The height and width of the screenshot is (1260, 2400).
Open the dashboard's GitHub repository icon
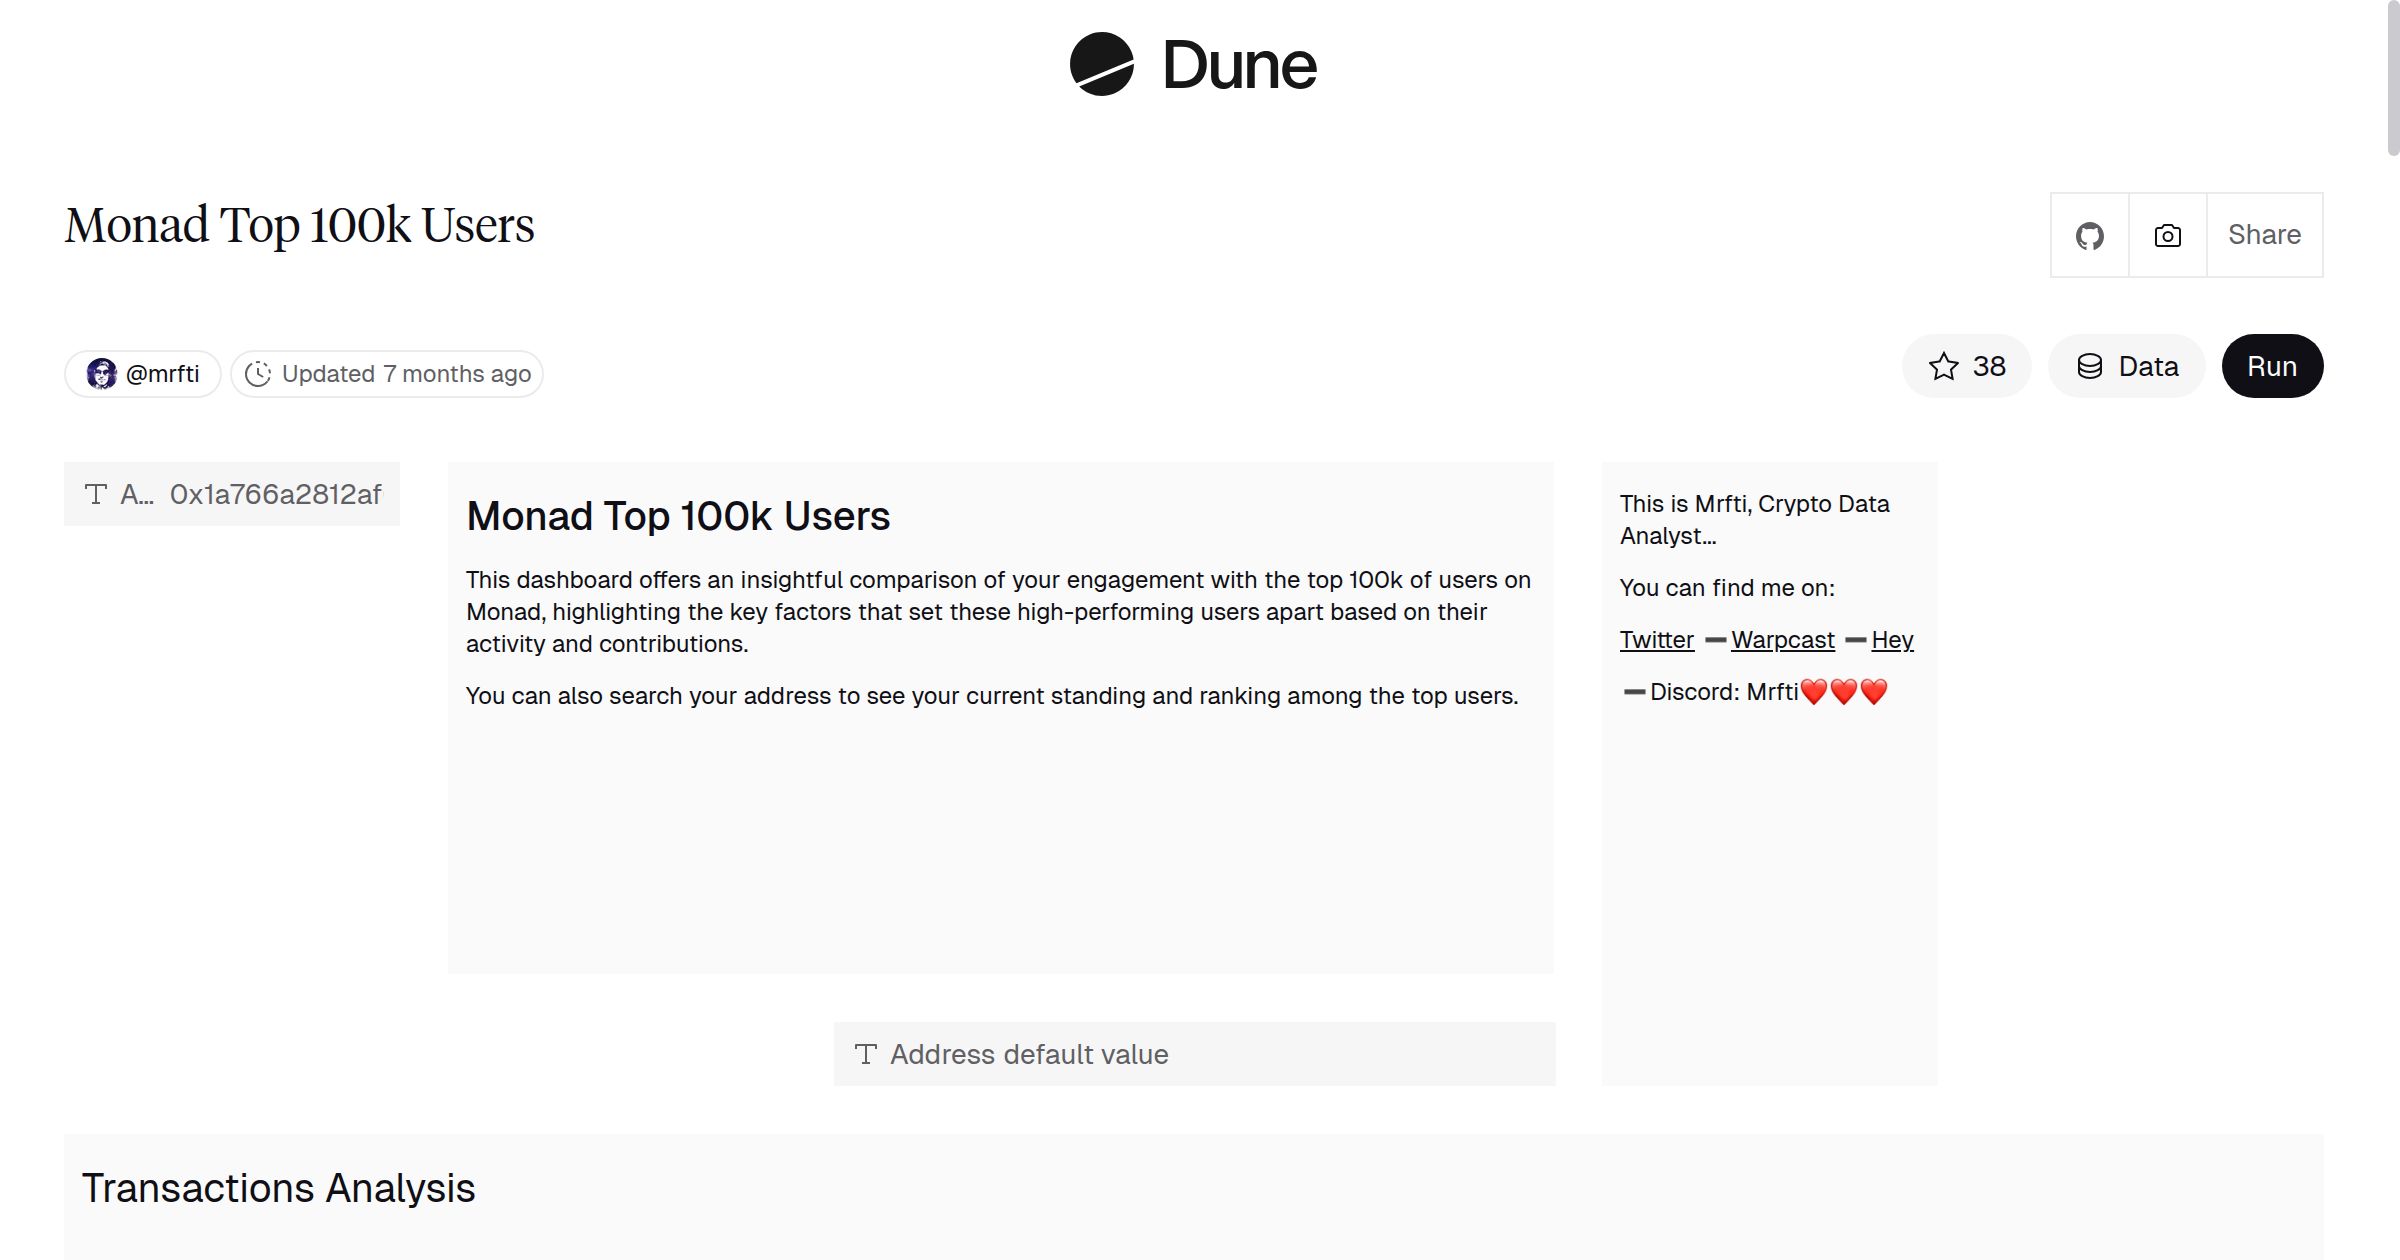coord(2089,234)
